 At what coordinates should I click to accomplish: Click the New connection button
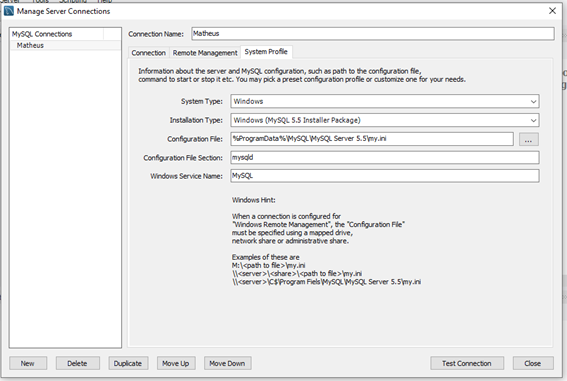(28, 363)
